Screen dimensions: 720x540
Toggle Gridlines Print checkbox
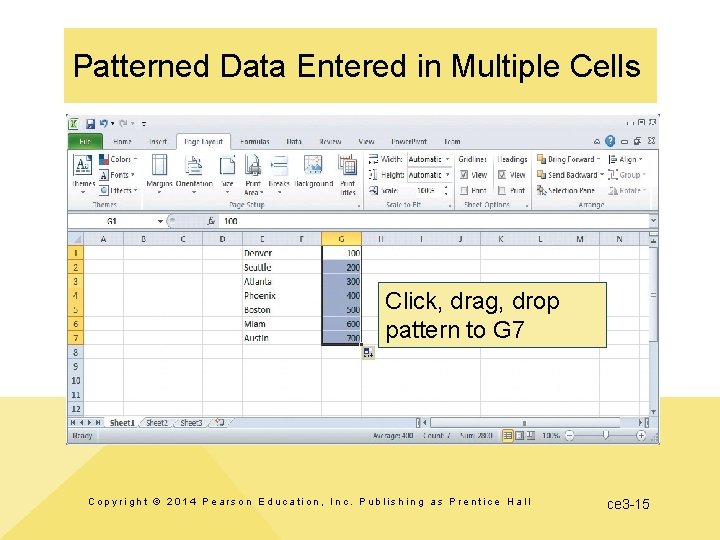[x=464, y=190]
